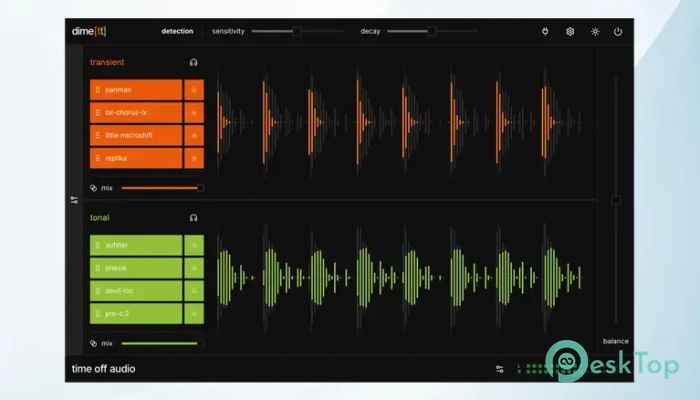Solo the tonal band with headphones icon
The image size is (700, 400).
[193, 217]
